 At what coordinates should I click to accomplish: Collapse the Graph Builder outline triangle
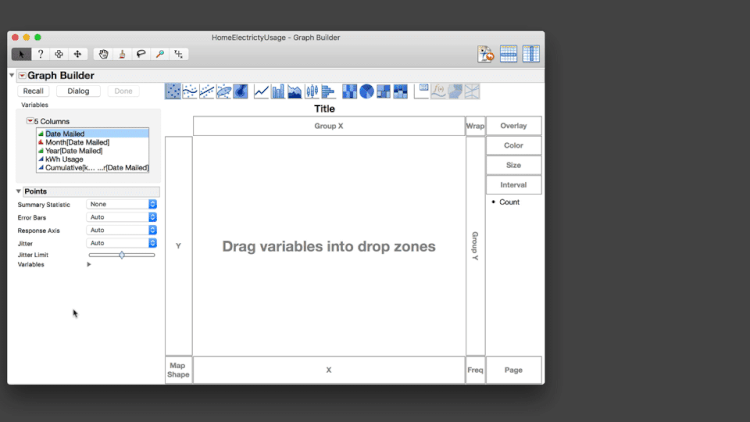pos(12,75)
